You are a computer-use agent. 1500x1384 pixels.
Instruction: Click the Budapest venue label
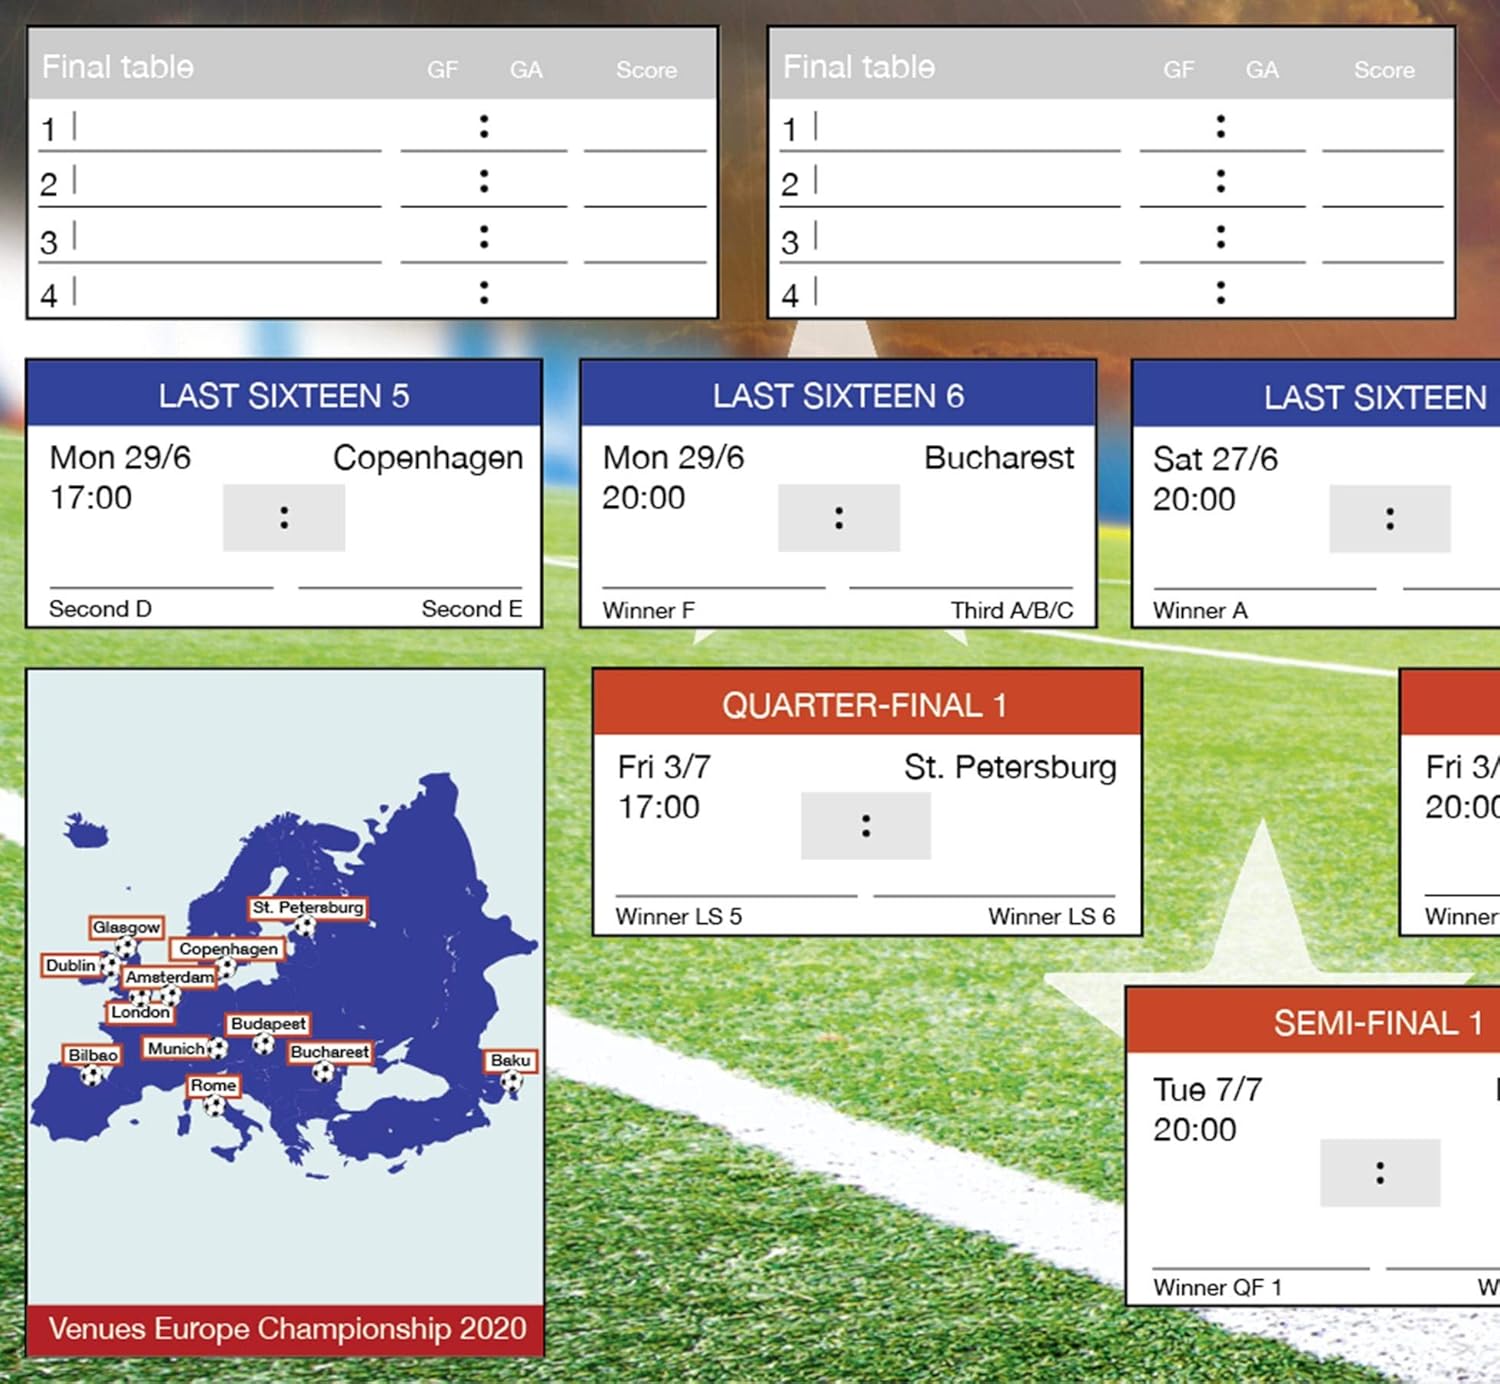point(268,1024)
